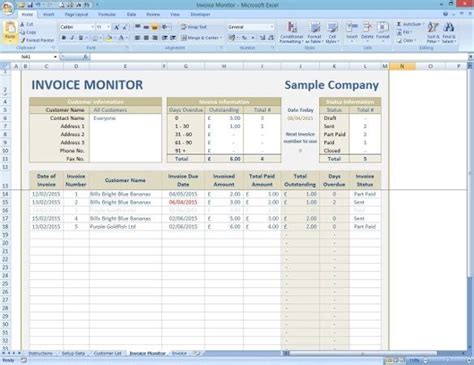Switch to the Page Layout ribbon tab
474x365 pixels.
[x=76, y=15]
